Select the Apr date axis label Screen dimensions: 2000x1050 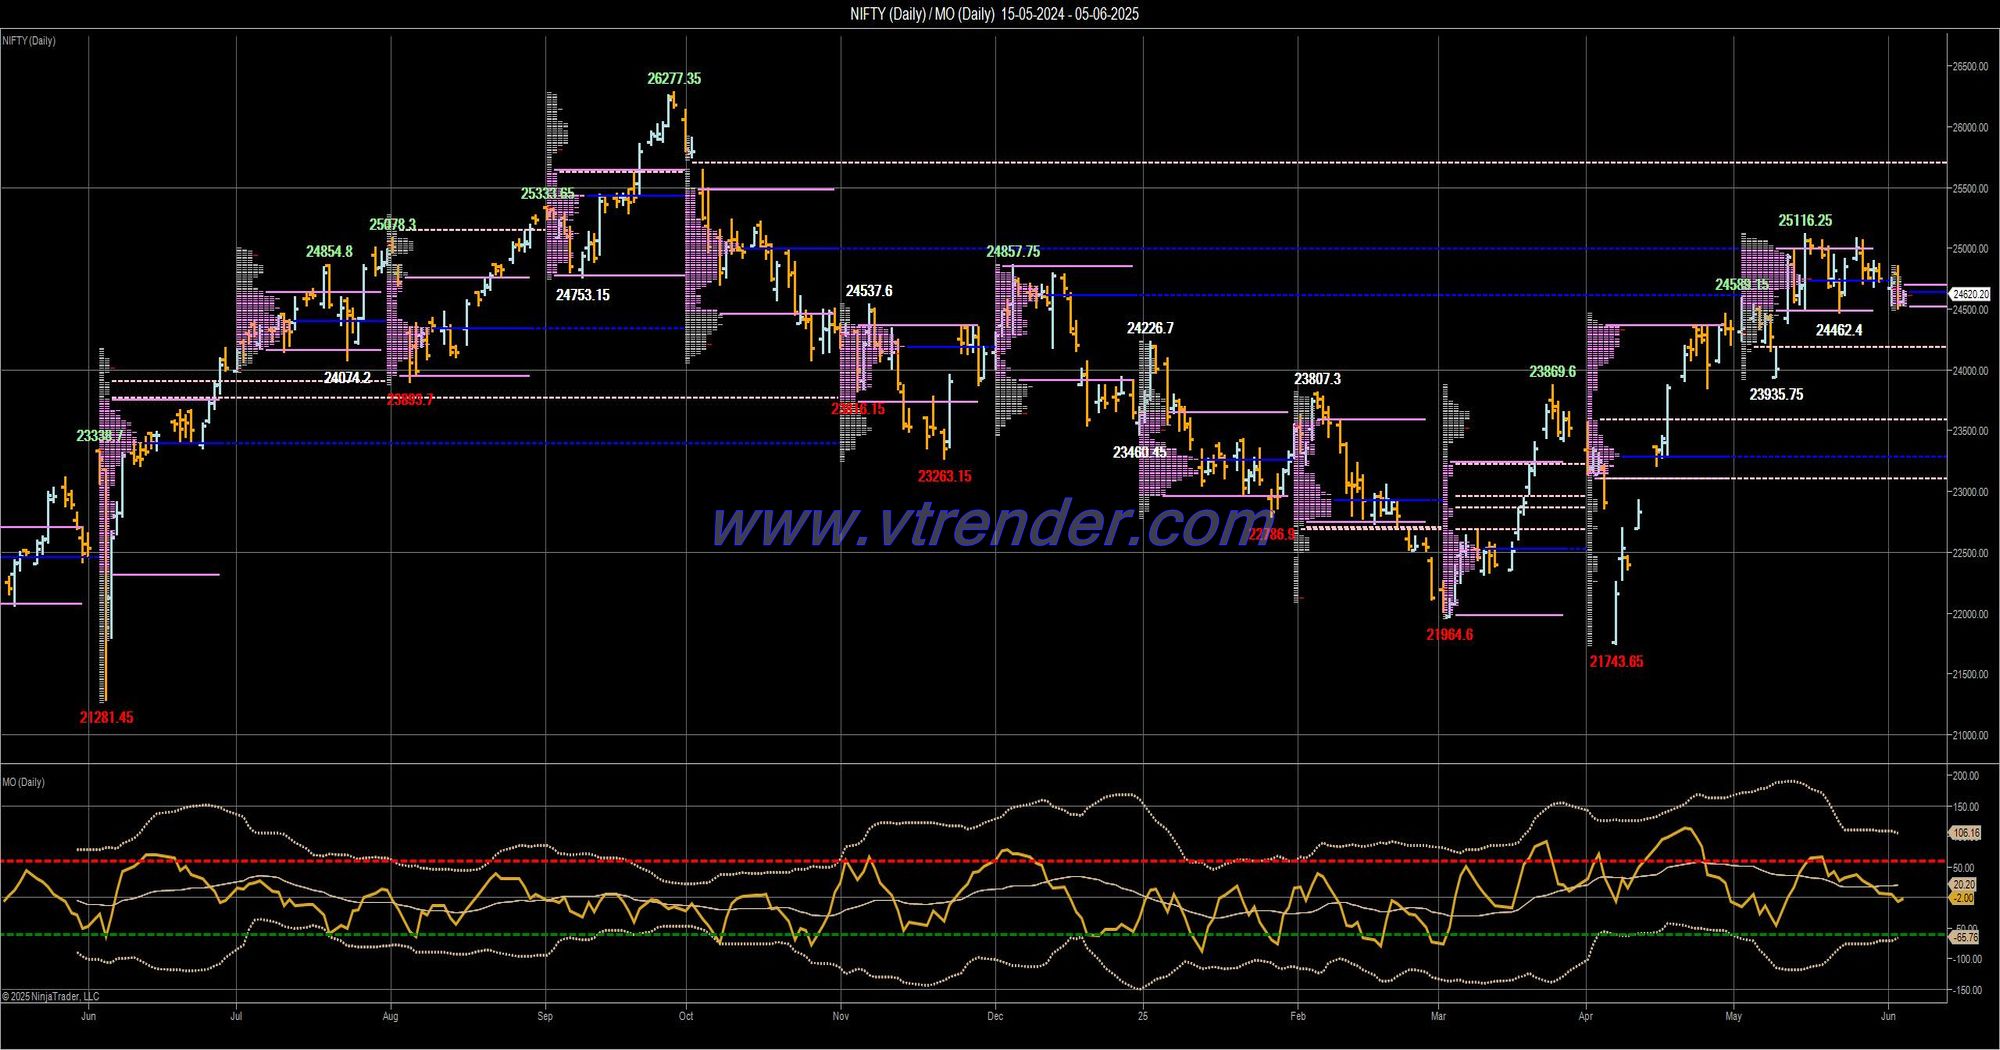point(1586,1017)
